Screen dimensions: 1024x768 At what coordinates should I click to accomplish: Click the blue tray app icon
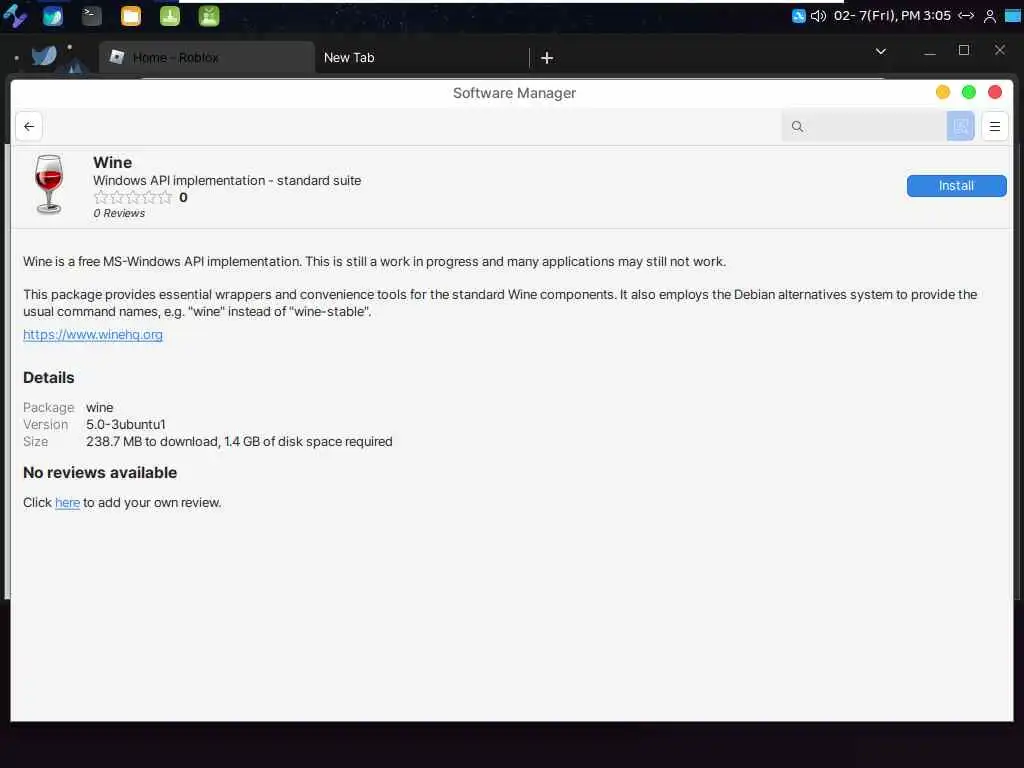pyautogui.click(x=798, y=16)
